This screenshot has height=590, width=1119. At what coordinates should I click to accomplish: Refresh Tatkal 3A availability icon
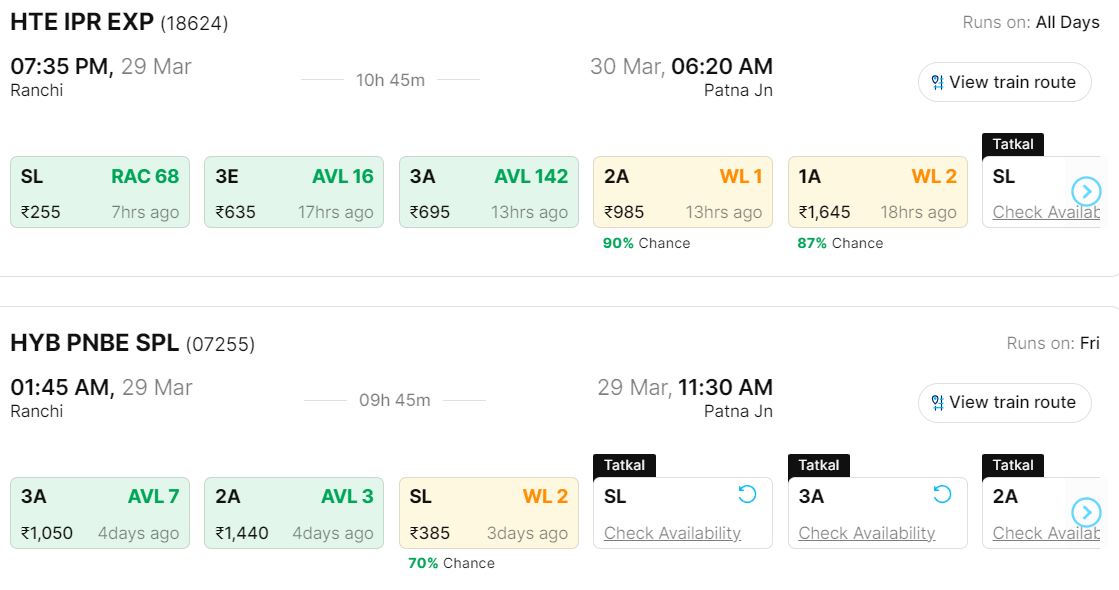tap(941, 494)
